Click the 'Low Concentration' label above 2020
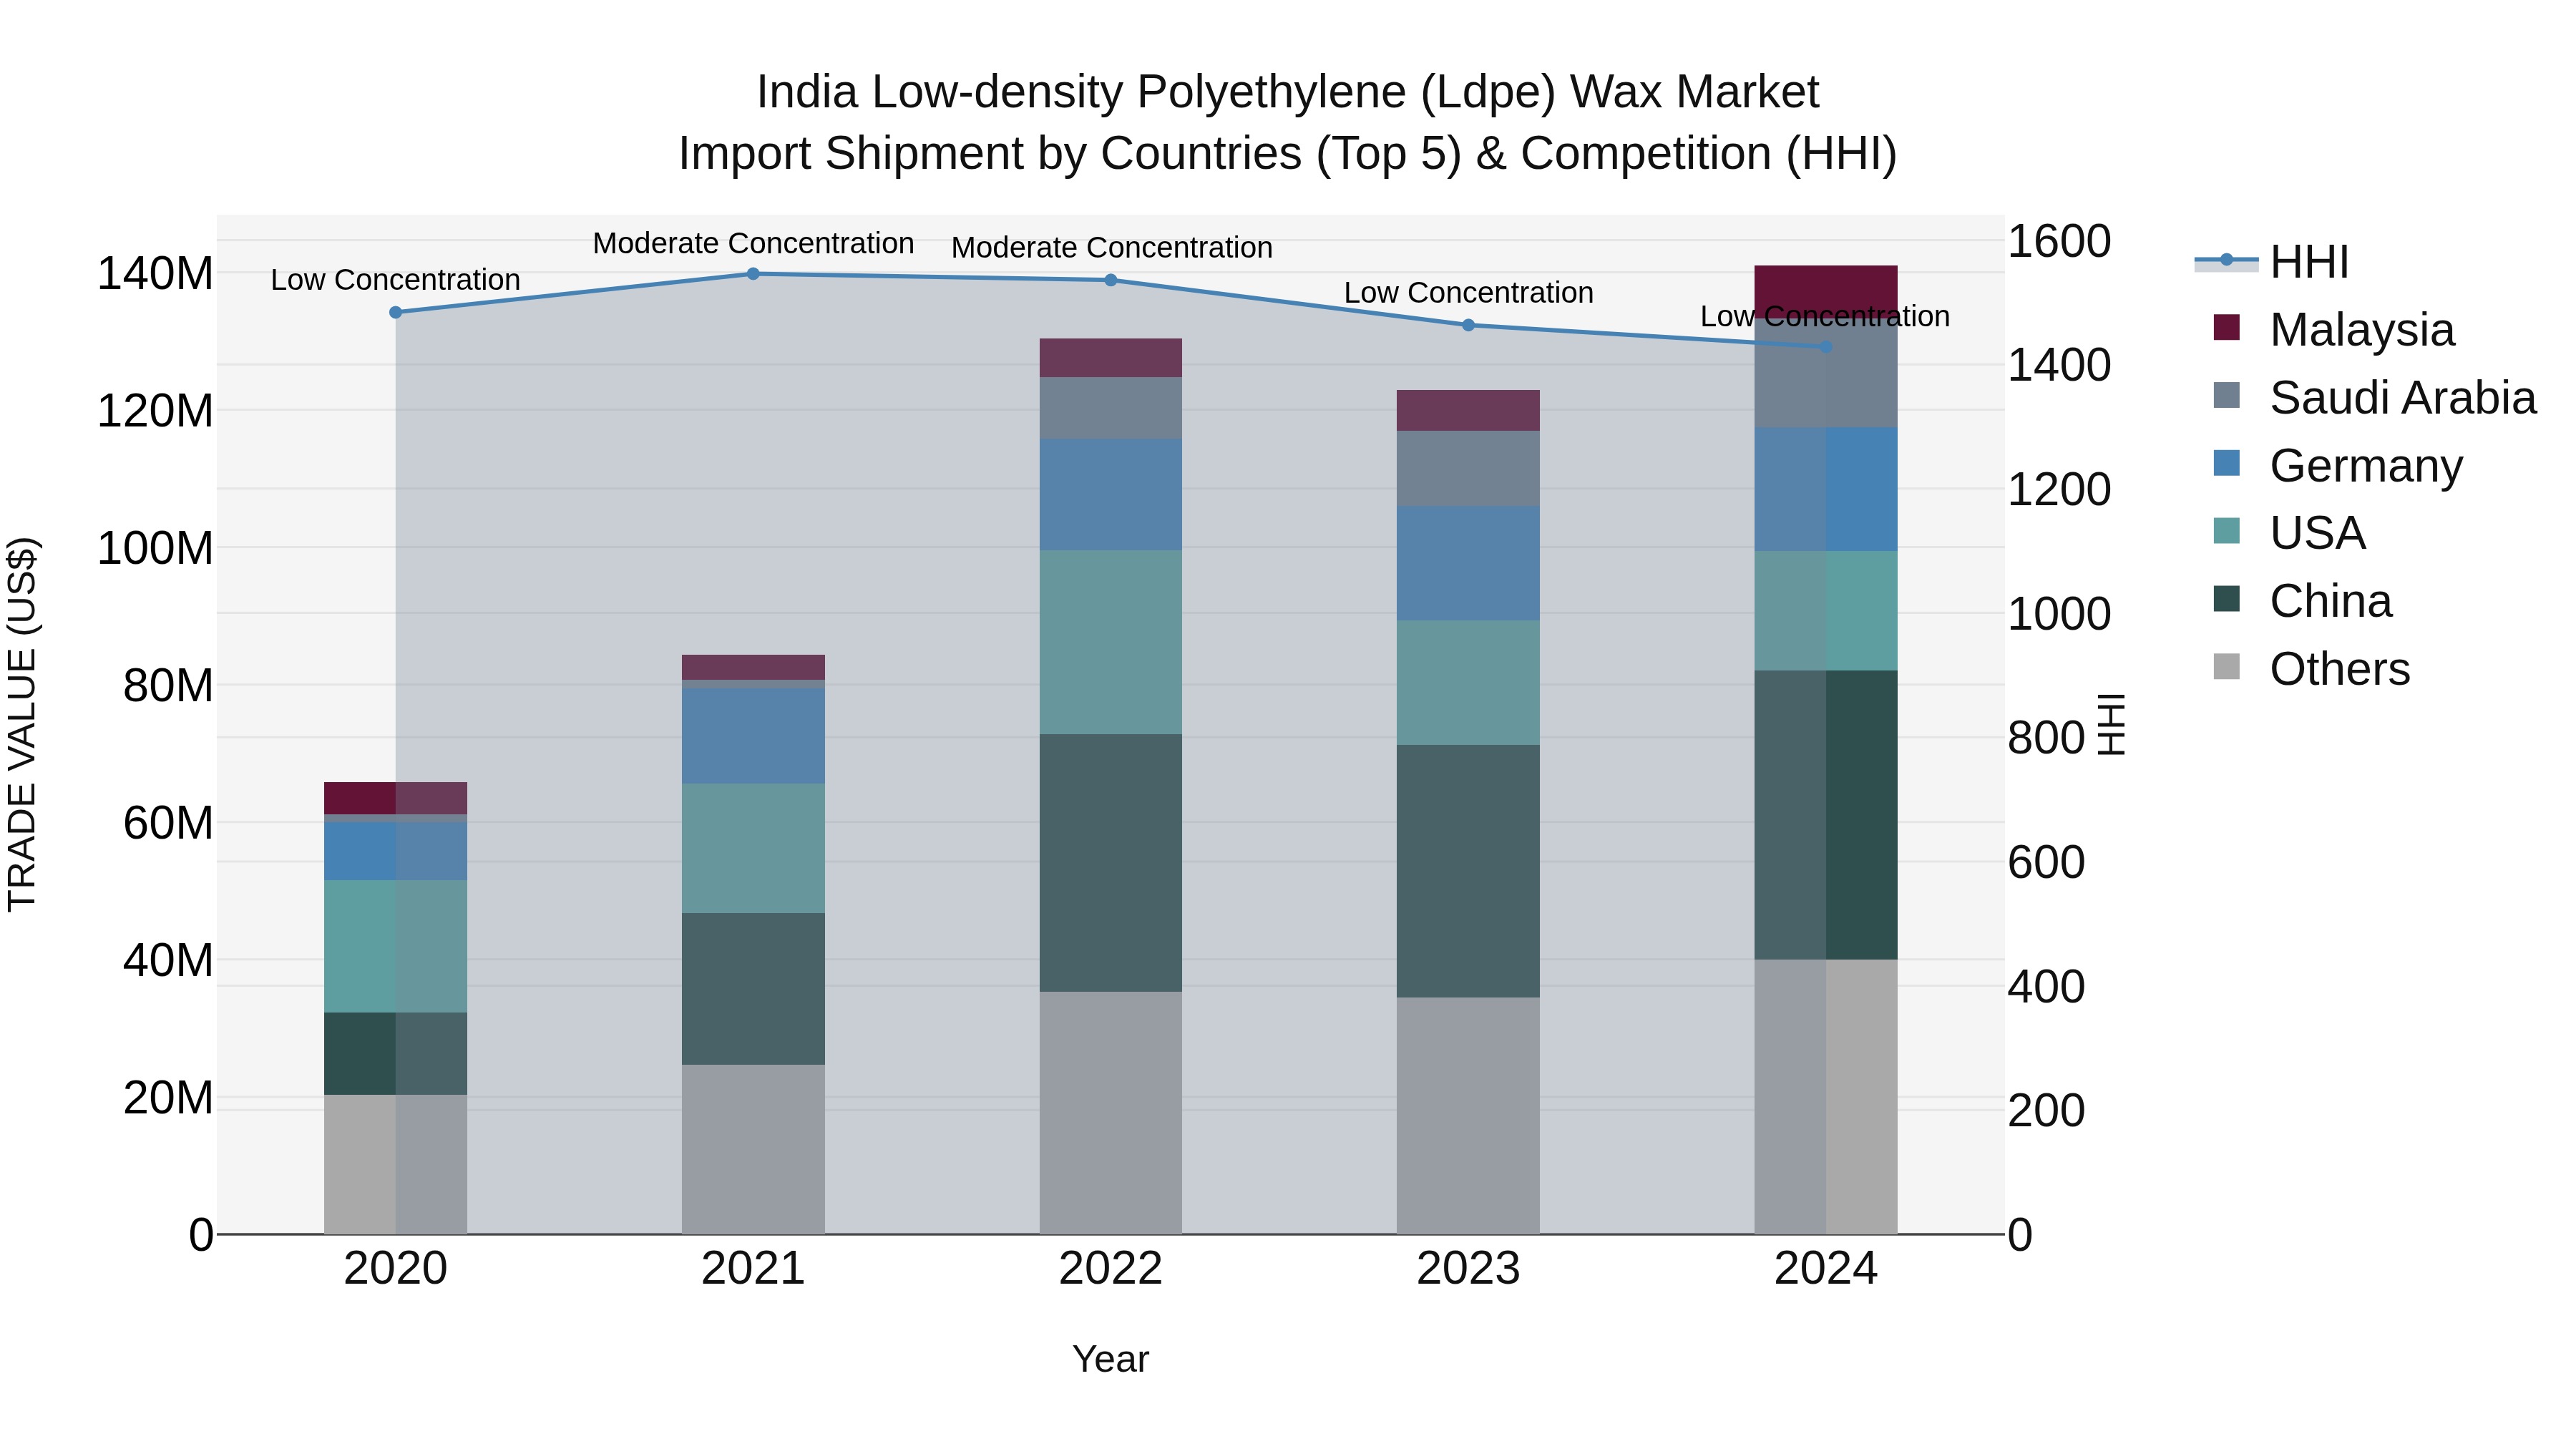Screen dimensions: 2576x1449 coord(396,280)
